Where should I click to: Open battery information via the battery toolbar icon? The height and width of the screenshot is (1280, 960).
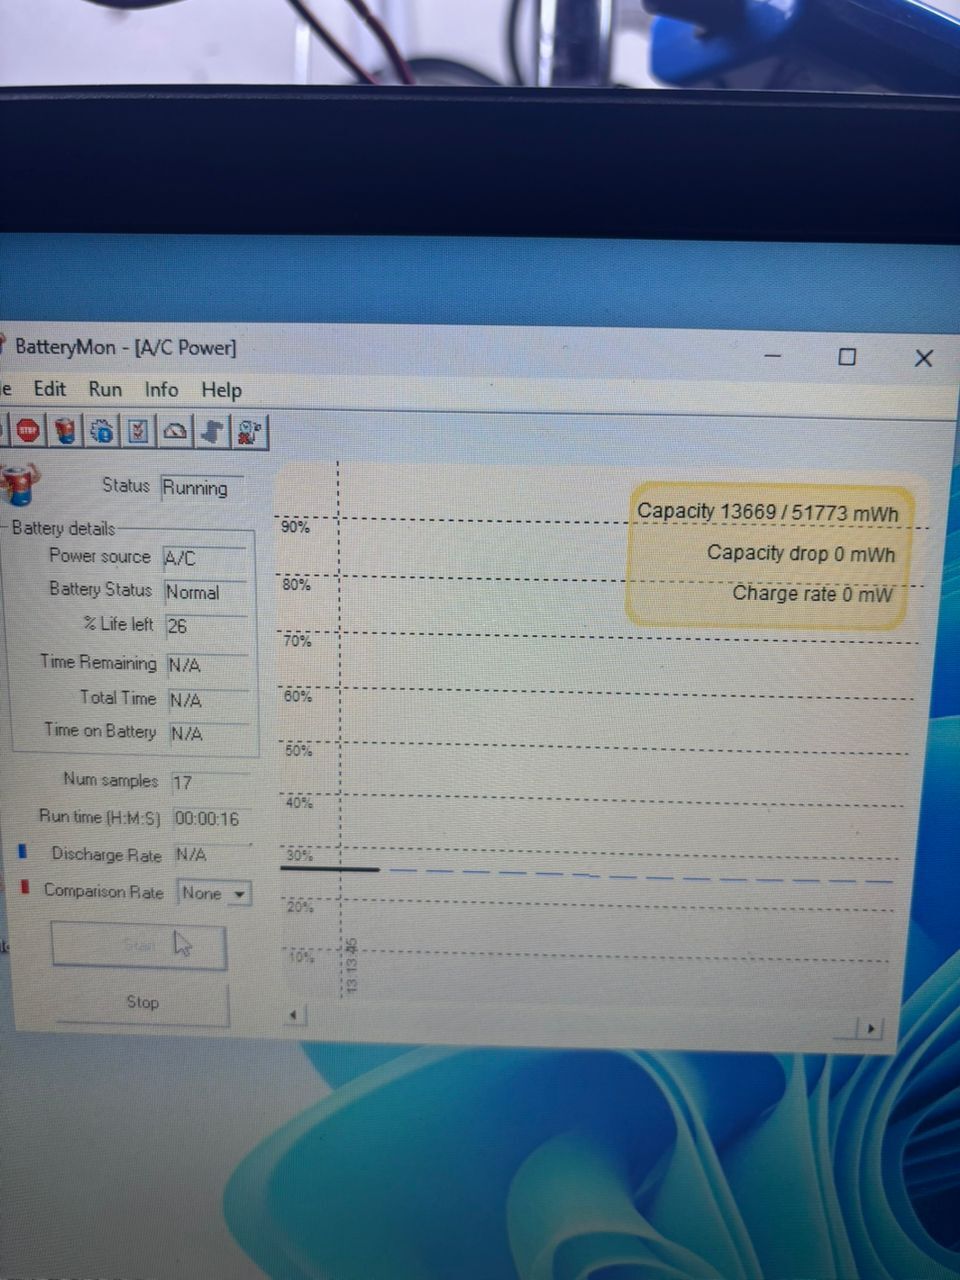tap(66, 431)
